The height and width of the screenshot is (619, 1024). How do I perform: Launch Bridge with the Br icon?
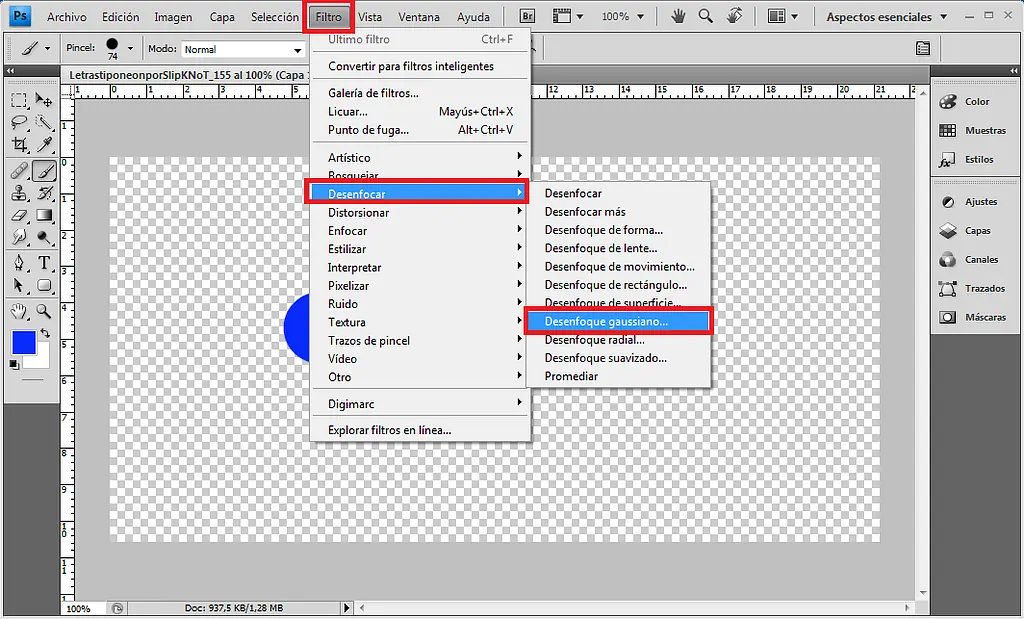point(526,16)
